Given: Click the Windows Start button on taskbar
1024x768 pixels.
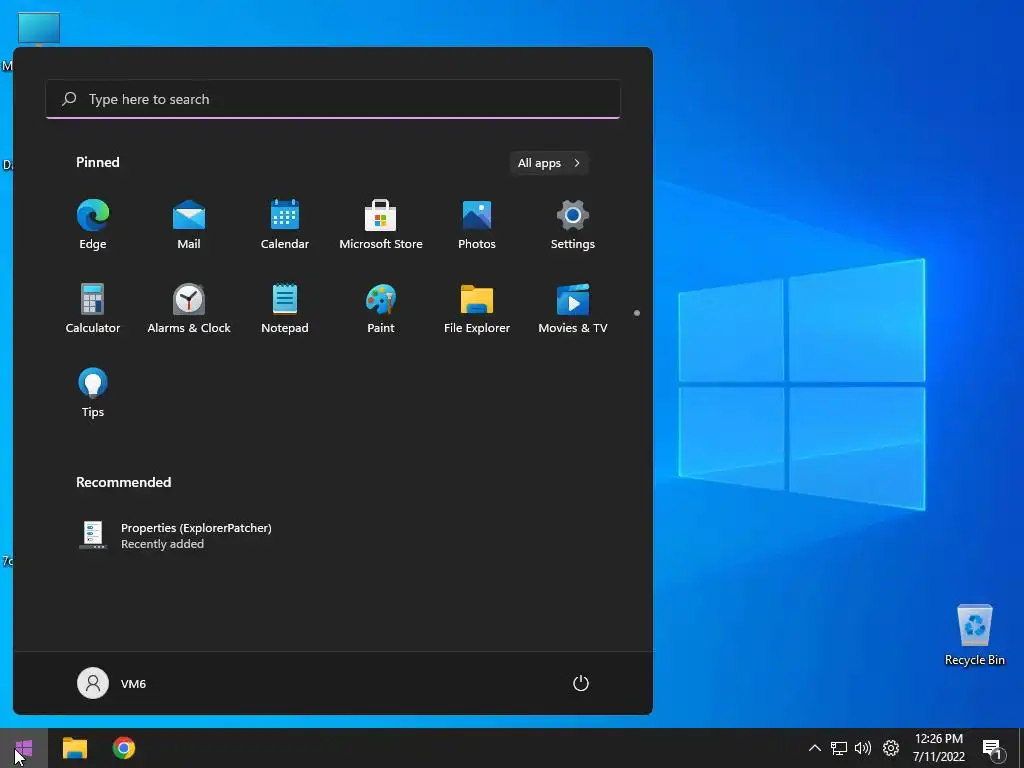Looking at the screenshot, I should click(x=24, y=748).
